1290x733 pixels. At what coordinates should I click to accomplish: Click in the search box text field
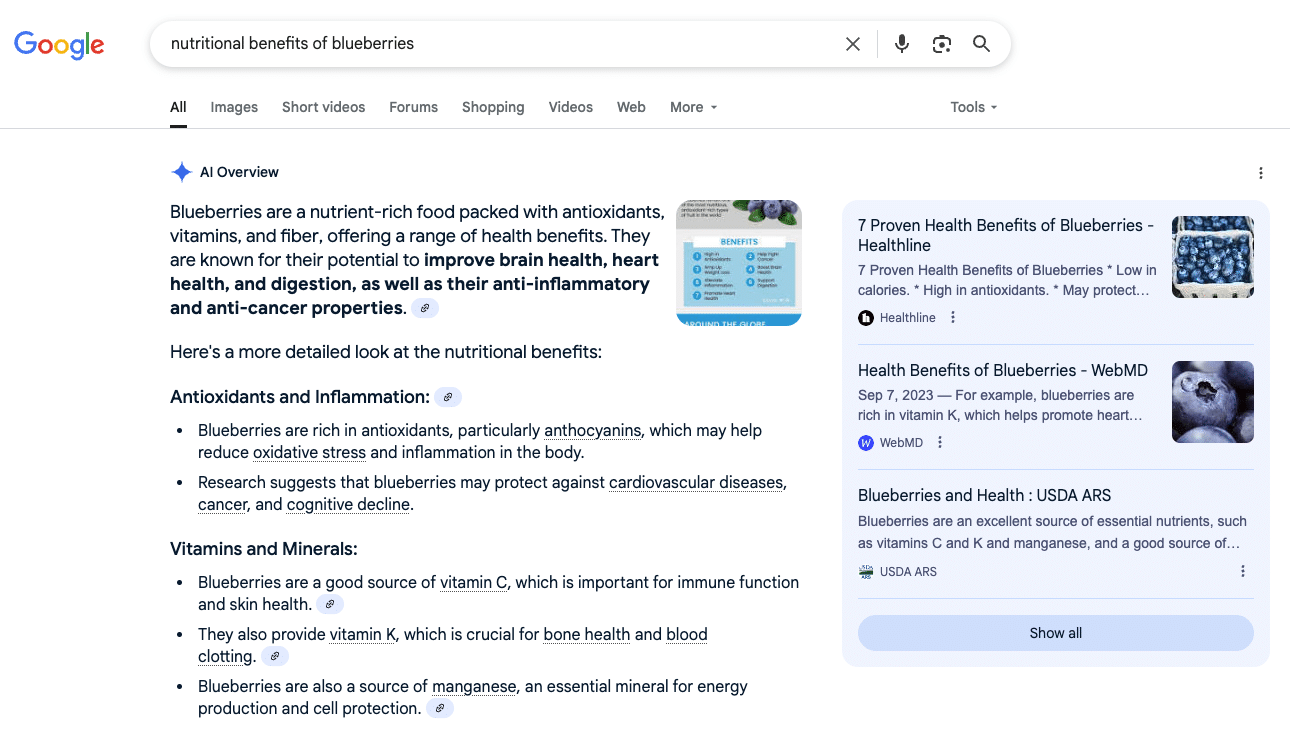[500, 44]
